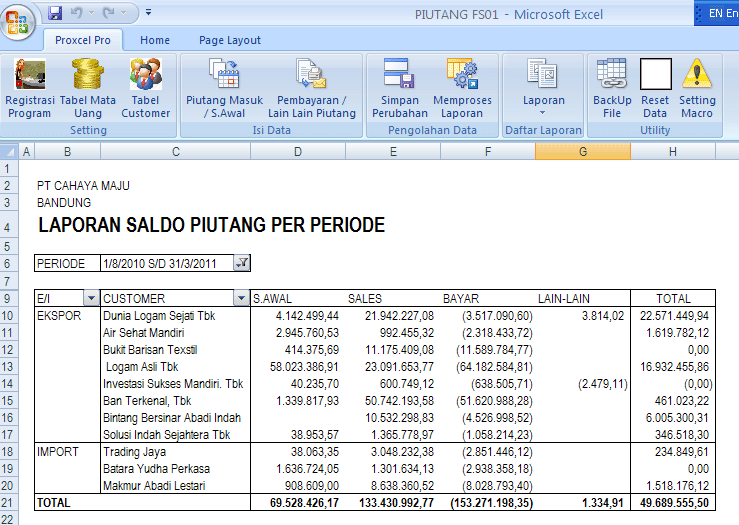Viewport: 739px width, 525px height.
Task: Select the highlighted column G header
Action: [583, 151]
